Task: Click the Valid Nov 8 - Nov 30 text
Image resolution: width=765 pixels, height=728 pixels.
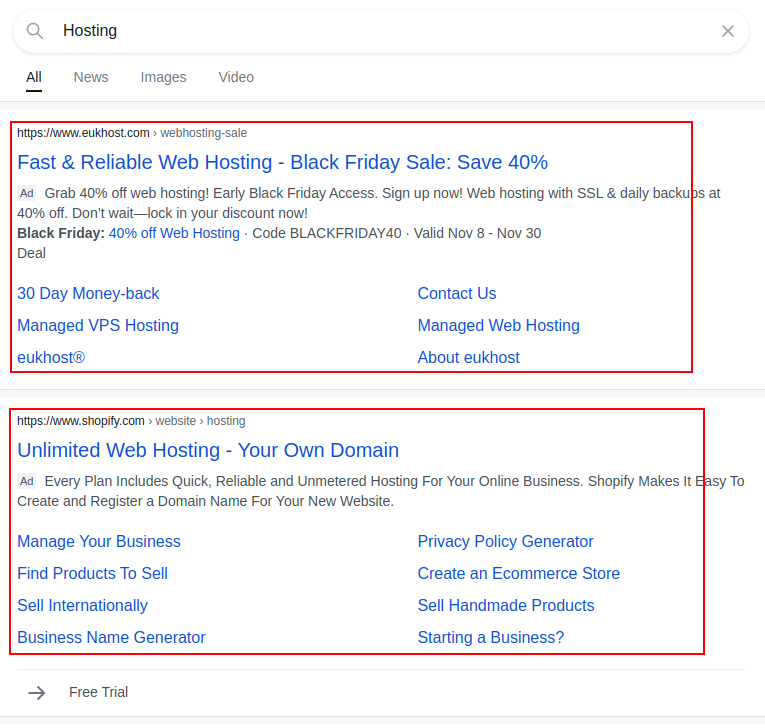Action: [477, 233]
